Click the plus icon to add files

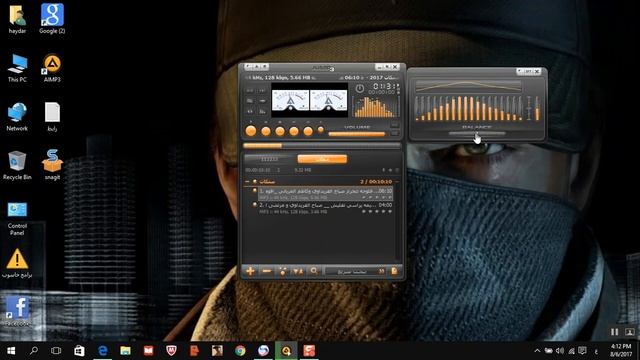[x=250, y=271]
